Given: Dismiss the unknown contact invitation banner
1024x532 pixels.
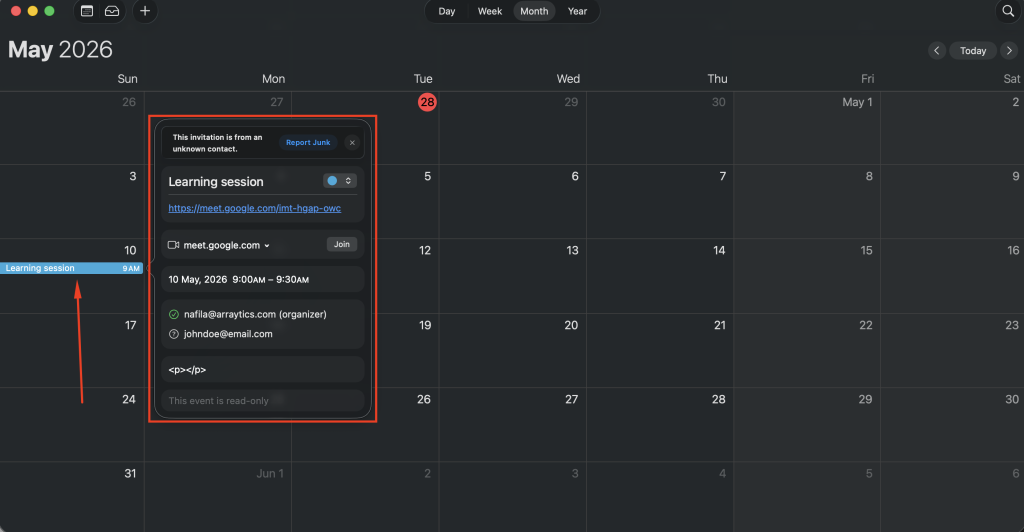Looking at the screenshot, I should click(351, 143).
